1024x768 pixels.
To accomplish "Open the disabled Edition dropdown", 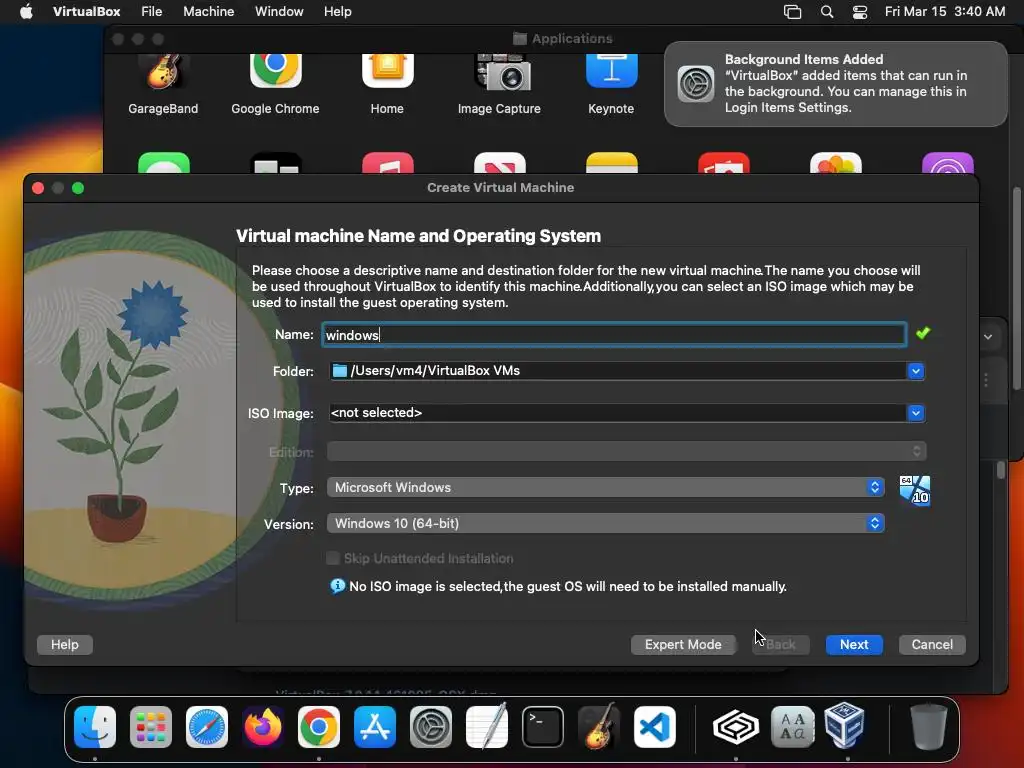I will pos(627,451).
